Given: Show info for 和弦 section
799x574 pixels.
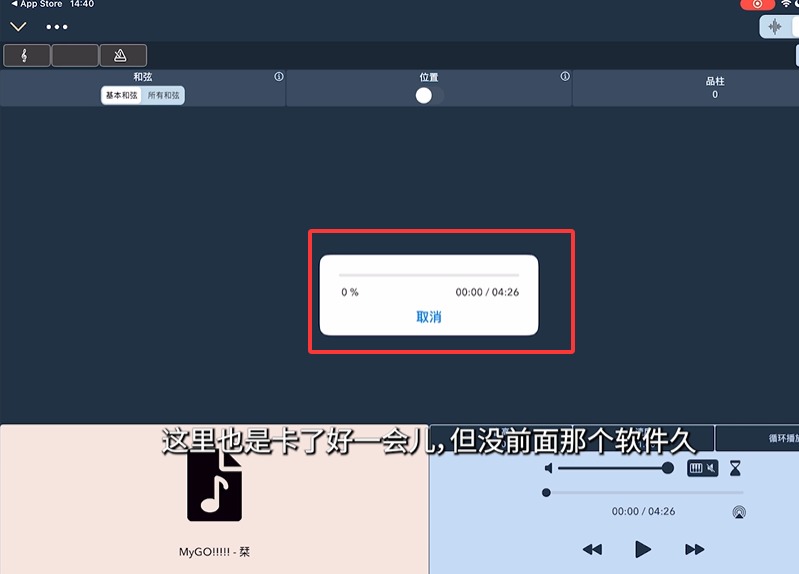Looking at the screenshot, I should (279, 77).
